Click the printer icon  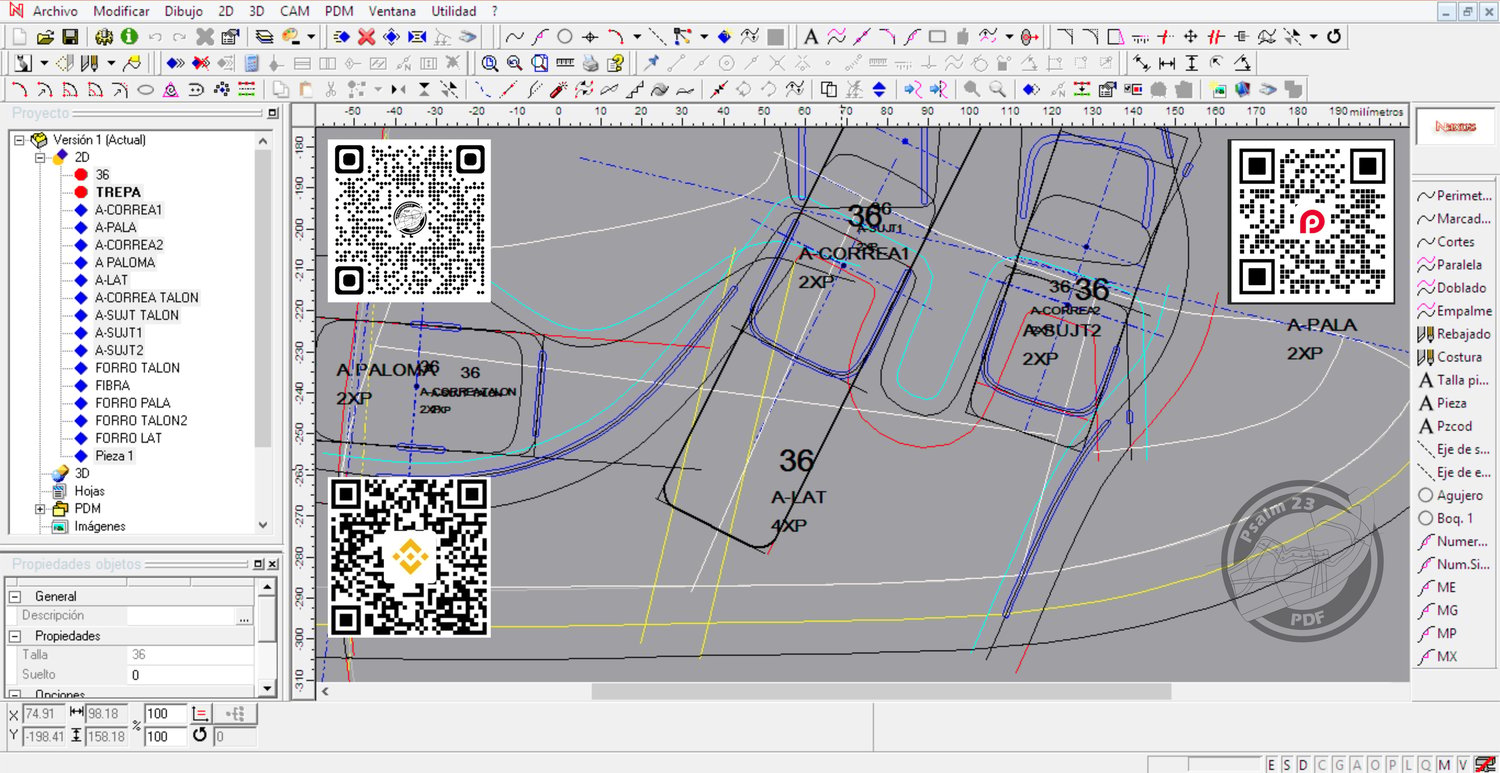tap(590, 63)
